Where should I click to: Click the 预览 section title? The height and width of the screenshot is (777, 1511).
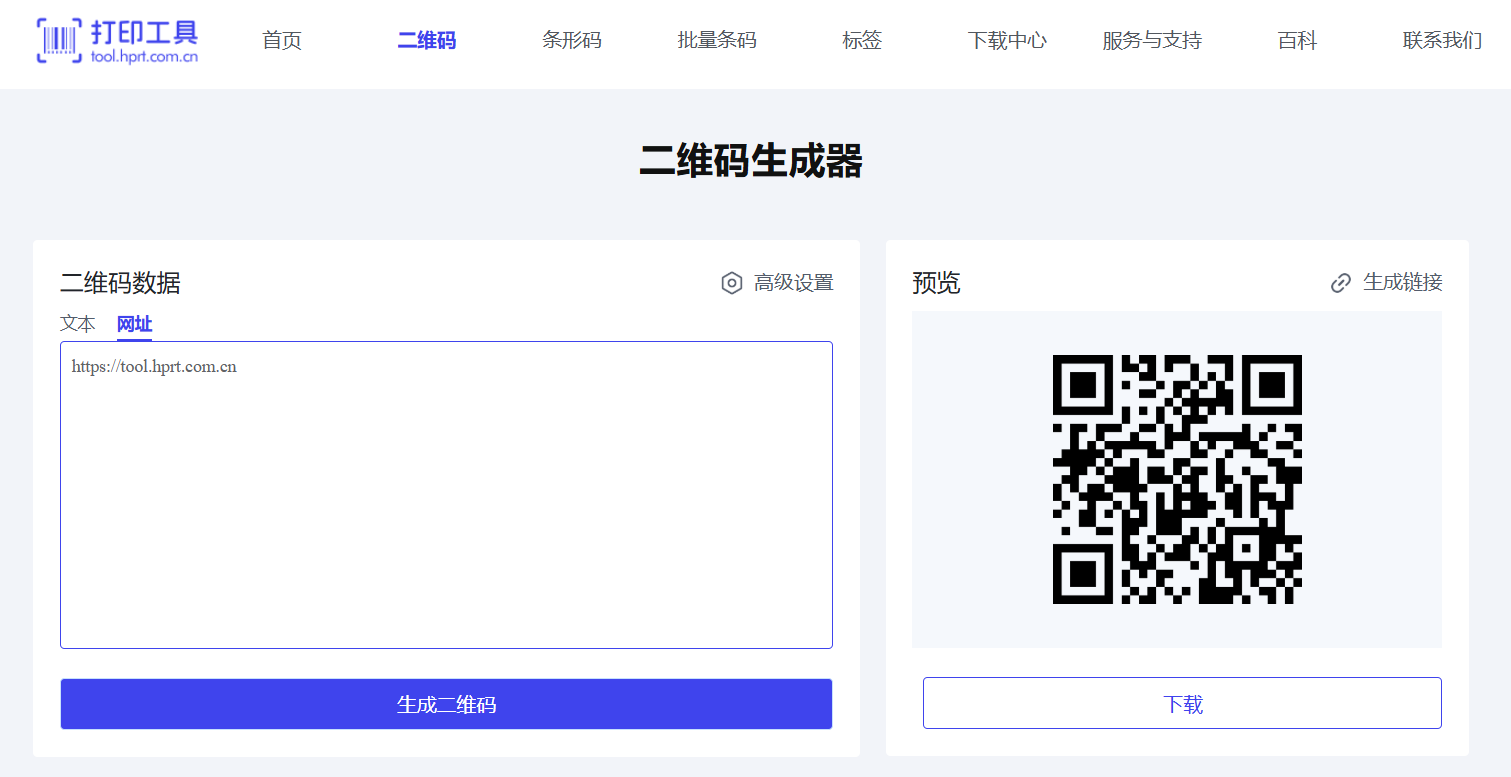pyautogui.click(x=936, y=283)
